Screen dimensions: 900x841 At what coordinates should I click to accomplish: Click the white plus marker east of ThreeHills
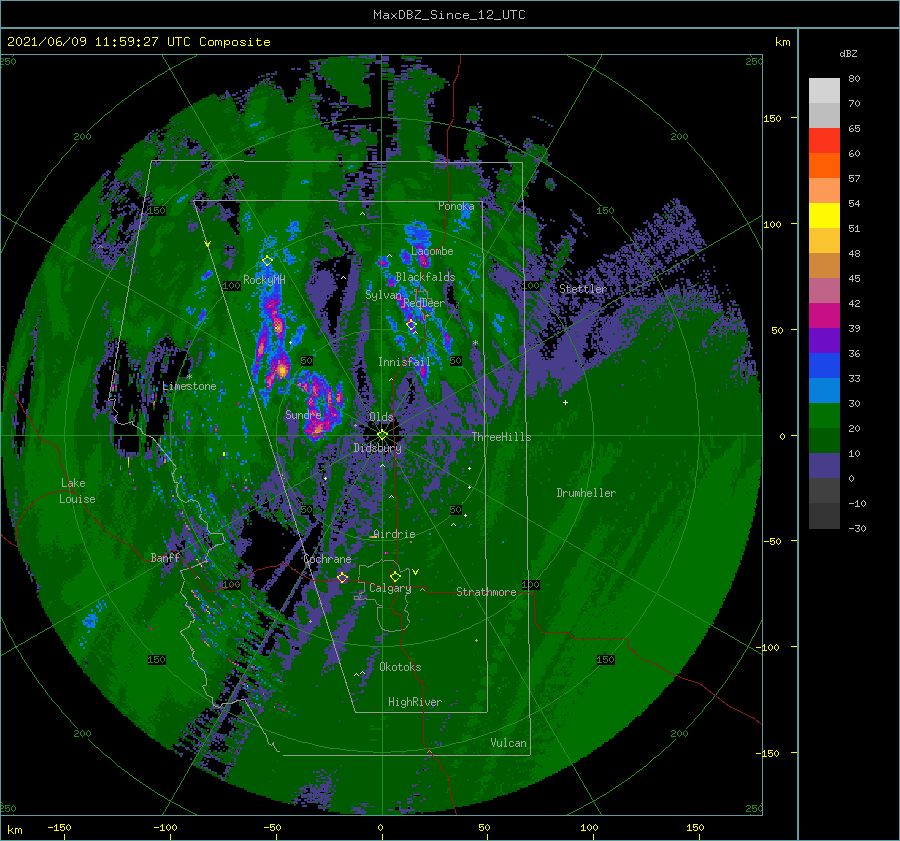565,402
